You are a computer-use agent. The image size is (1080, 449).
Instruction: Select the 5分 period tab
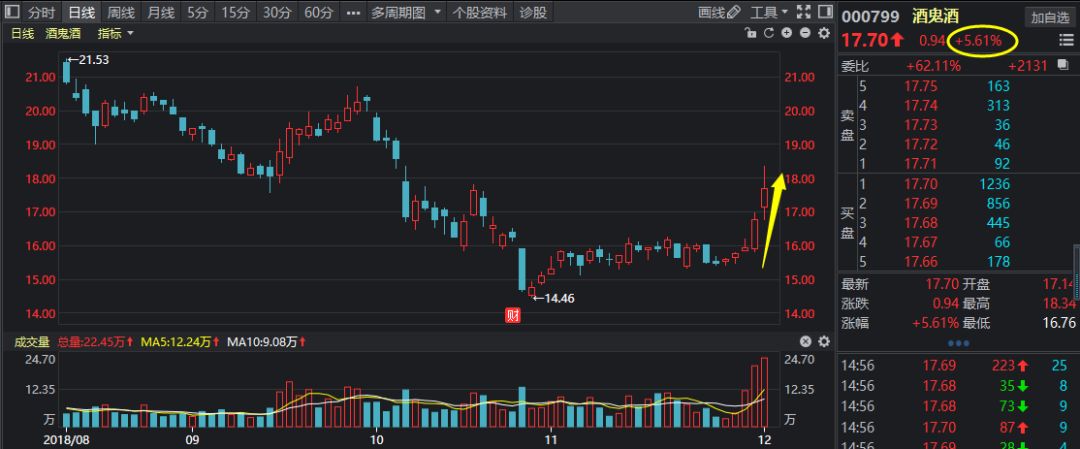coord(197,12)
